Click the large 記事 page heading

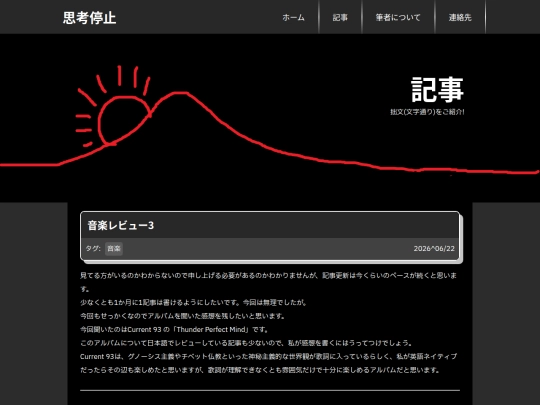(x=437, y=89)
